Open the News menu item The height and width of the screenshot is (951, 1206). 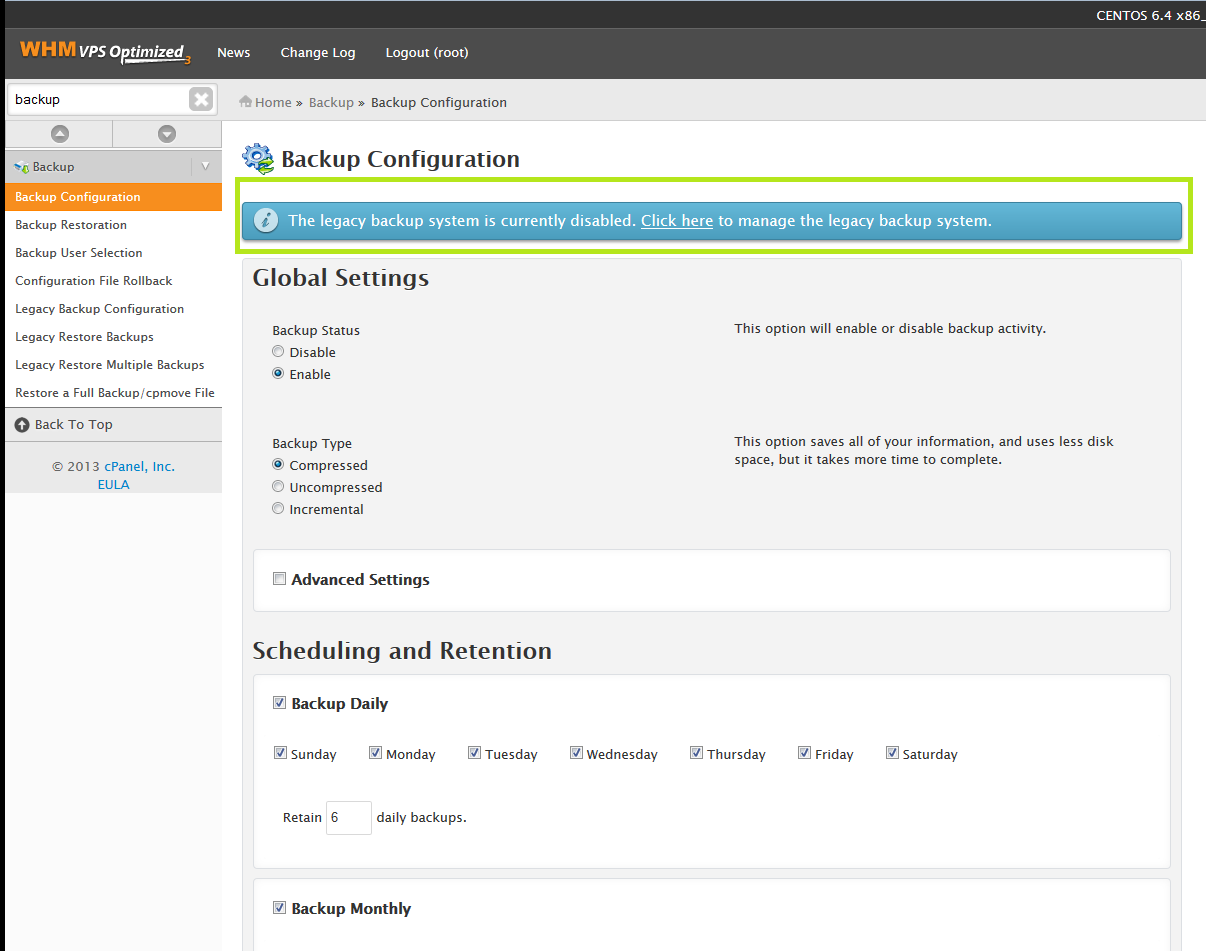pos(234,53)
